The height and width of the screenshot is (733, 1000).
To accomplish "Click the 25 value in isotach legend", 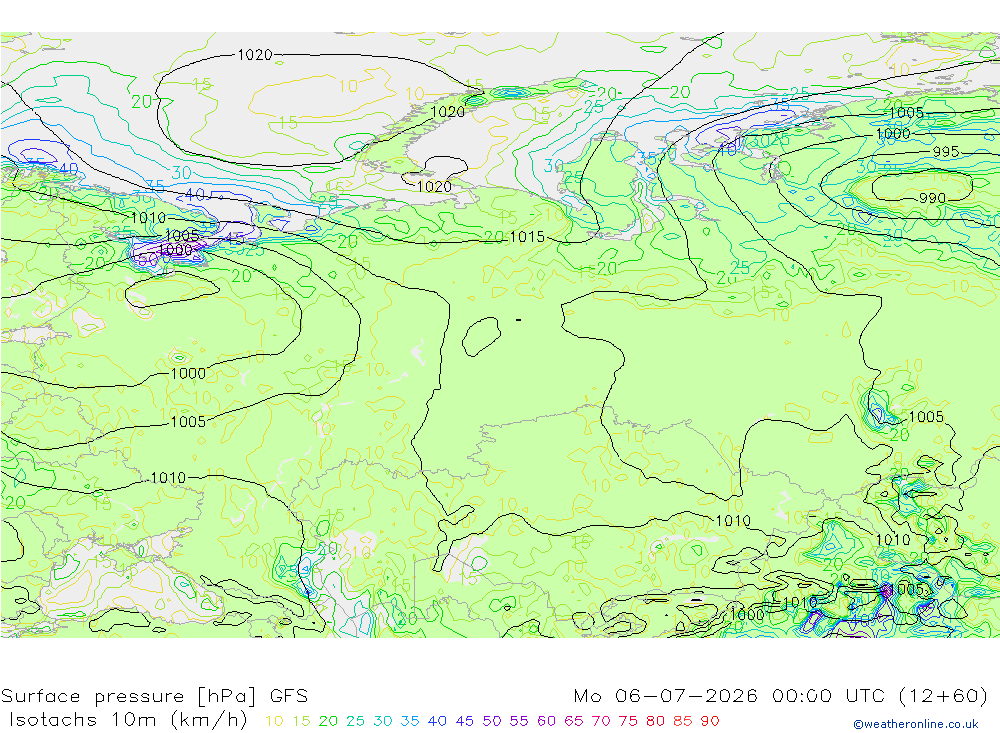I will [x=355, y=721].
